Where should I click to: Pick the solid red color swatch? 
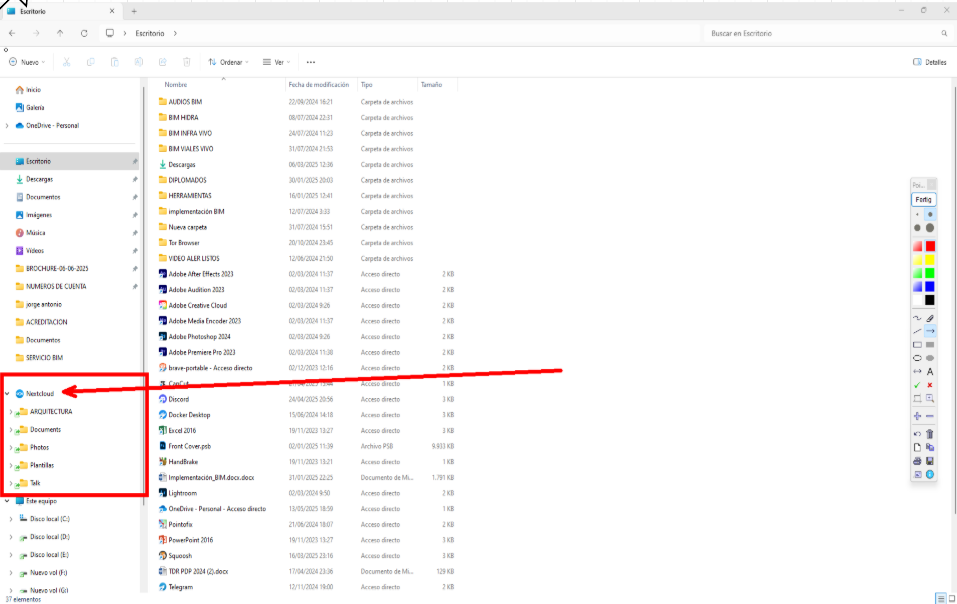point(930,246)
